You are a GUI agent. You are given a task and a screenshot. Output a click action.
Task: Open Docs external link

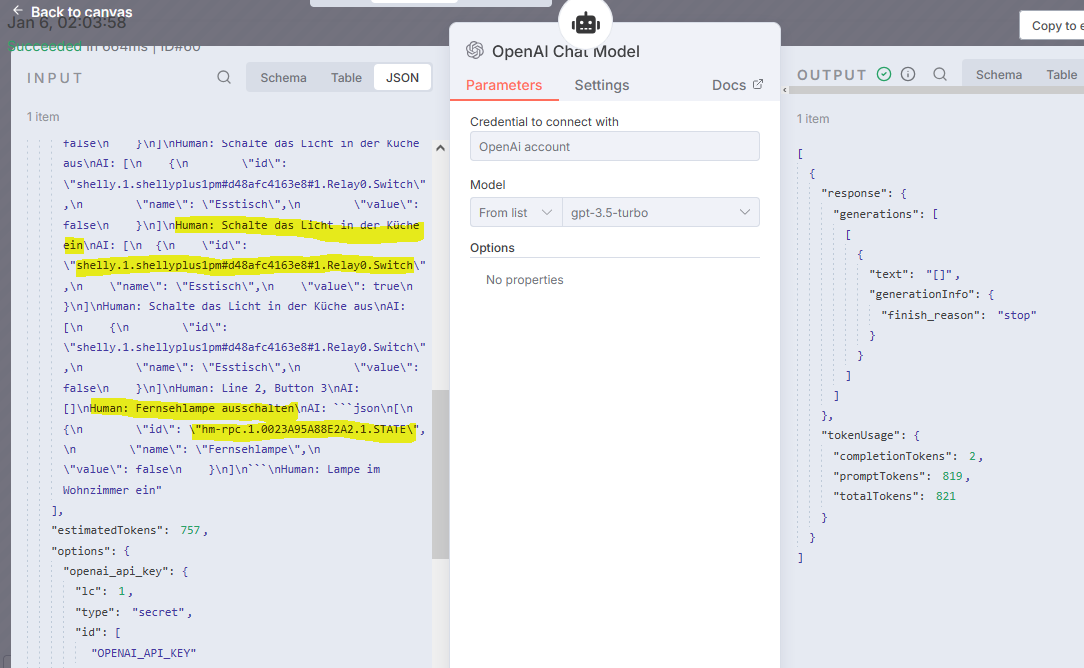point(737,84)
